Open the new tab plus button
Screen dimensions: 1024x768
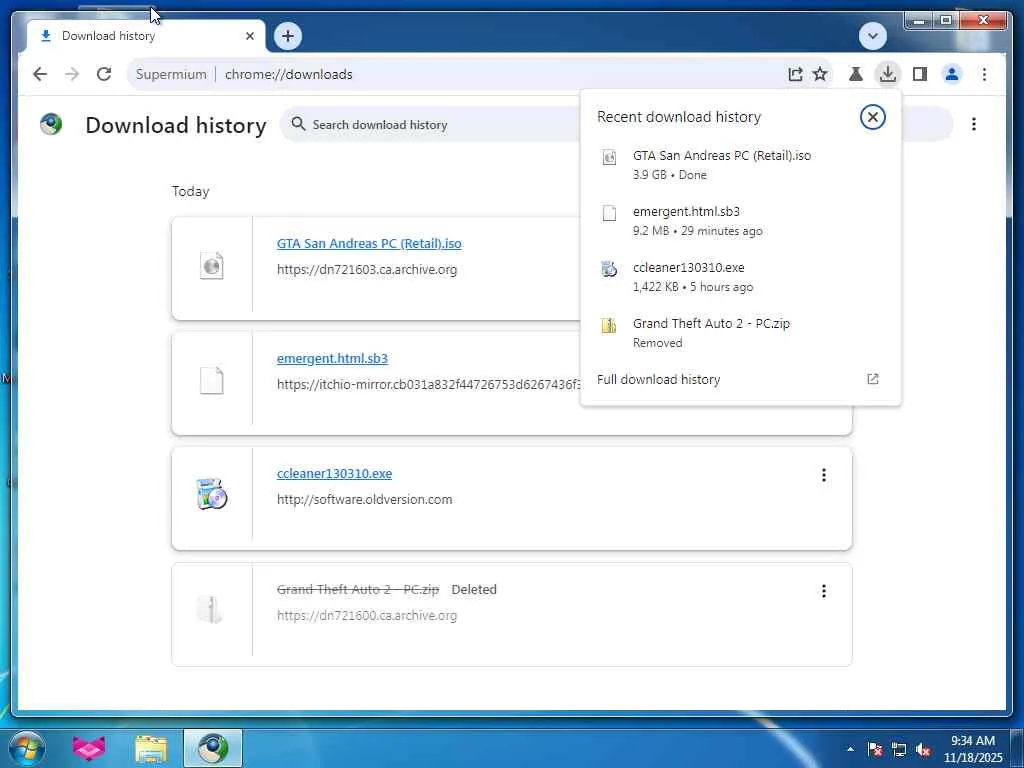click(x=288, y=36)
